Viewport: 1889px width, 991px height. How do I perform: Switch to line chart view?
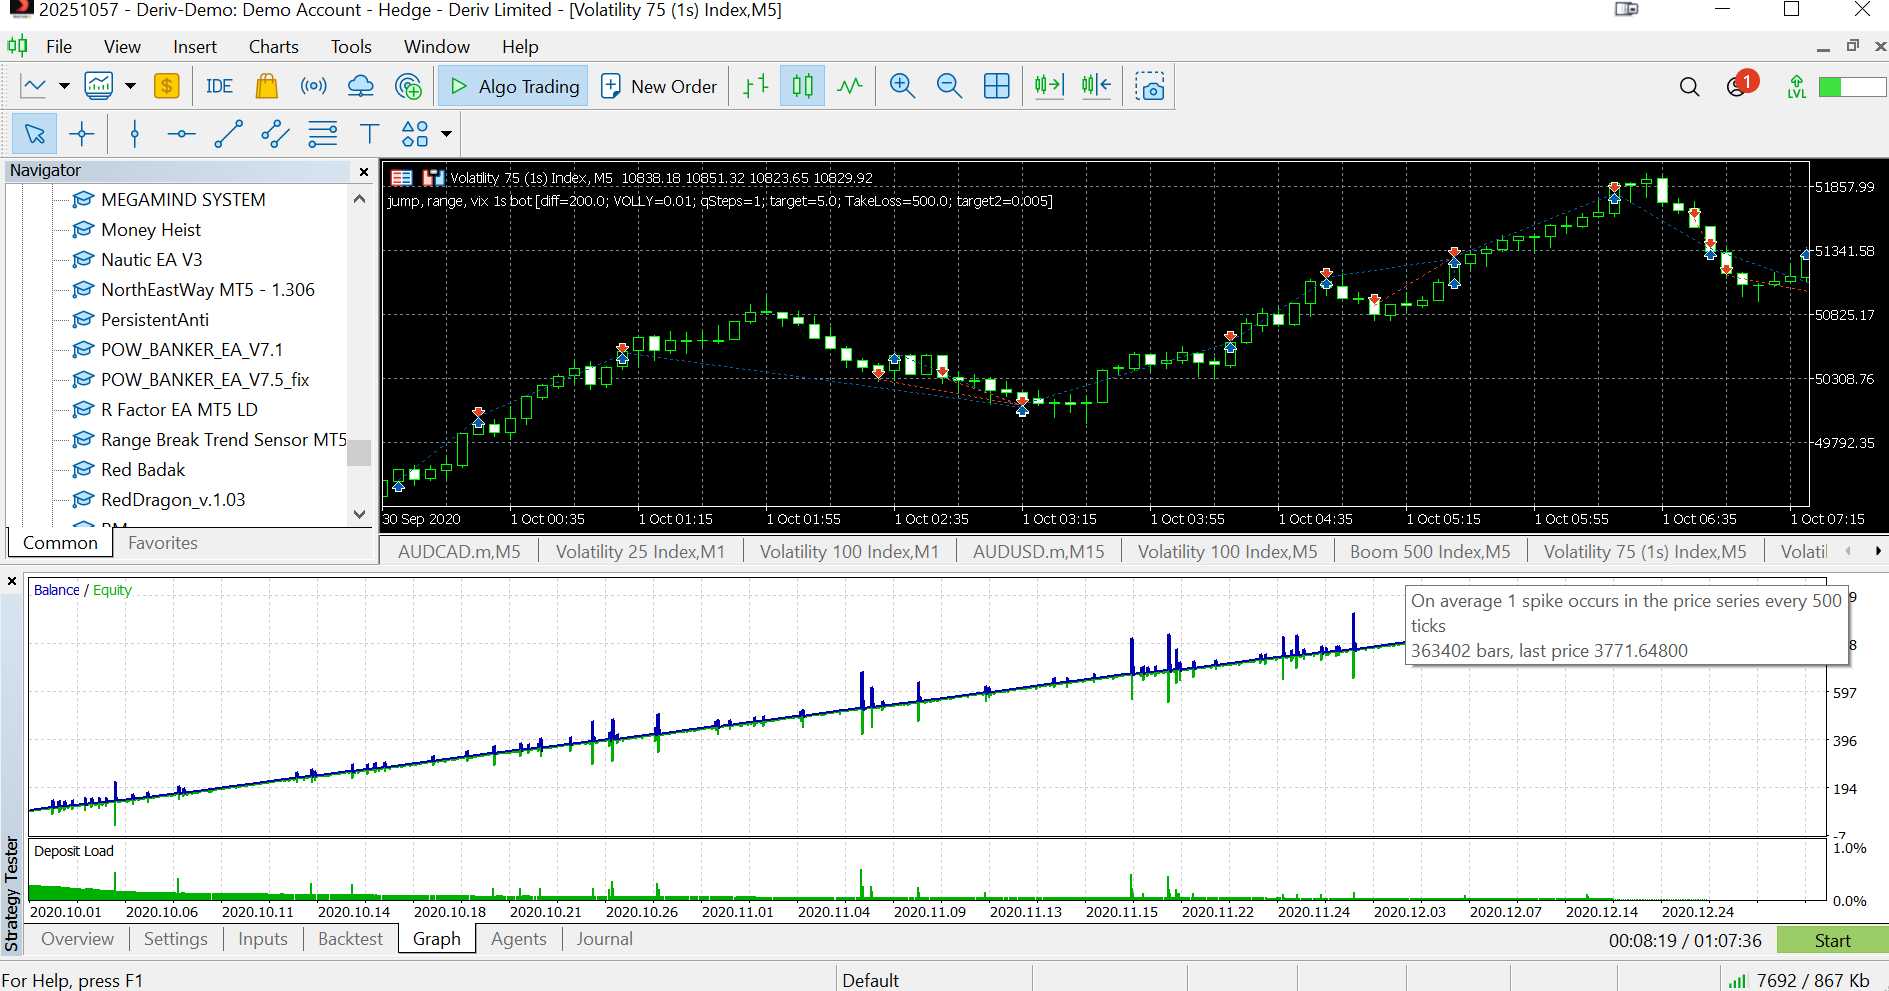850,86
